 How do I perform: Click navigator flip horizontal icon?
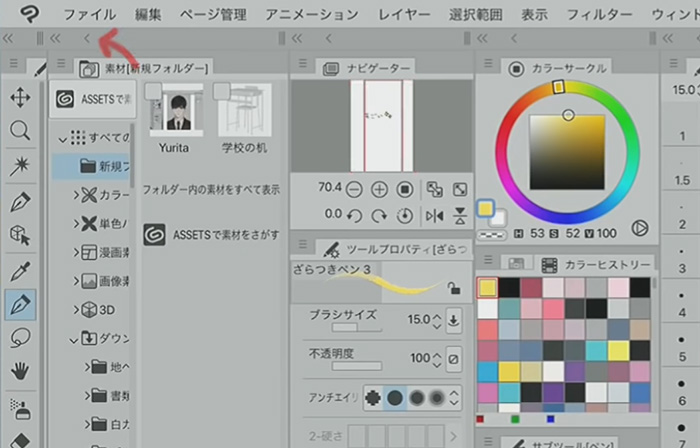[434, 215]
